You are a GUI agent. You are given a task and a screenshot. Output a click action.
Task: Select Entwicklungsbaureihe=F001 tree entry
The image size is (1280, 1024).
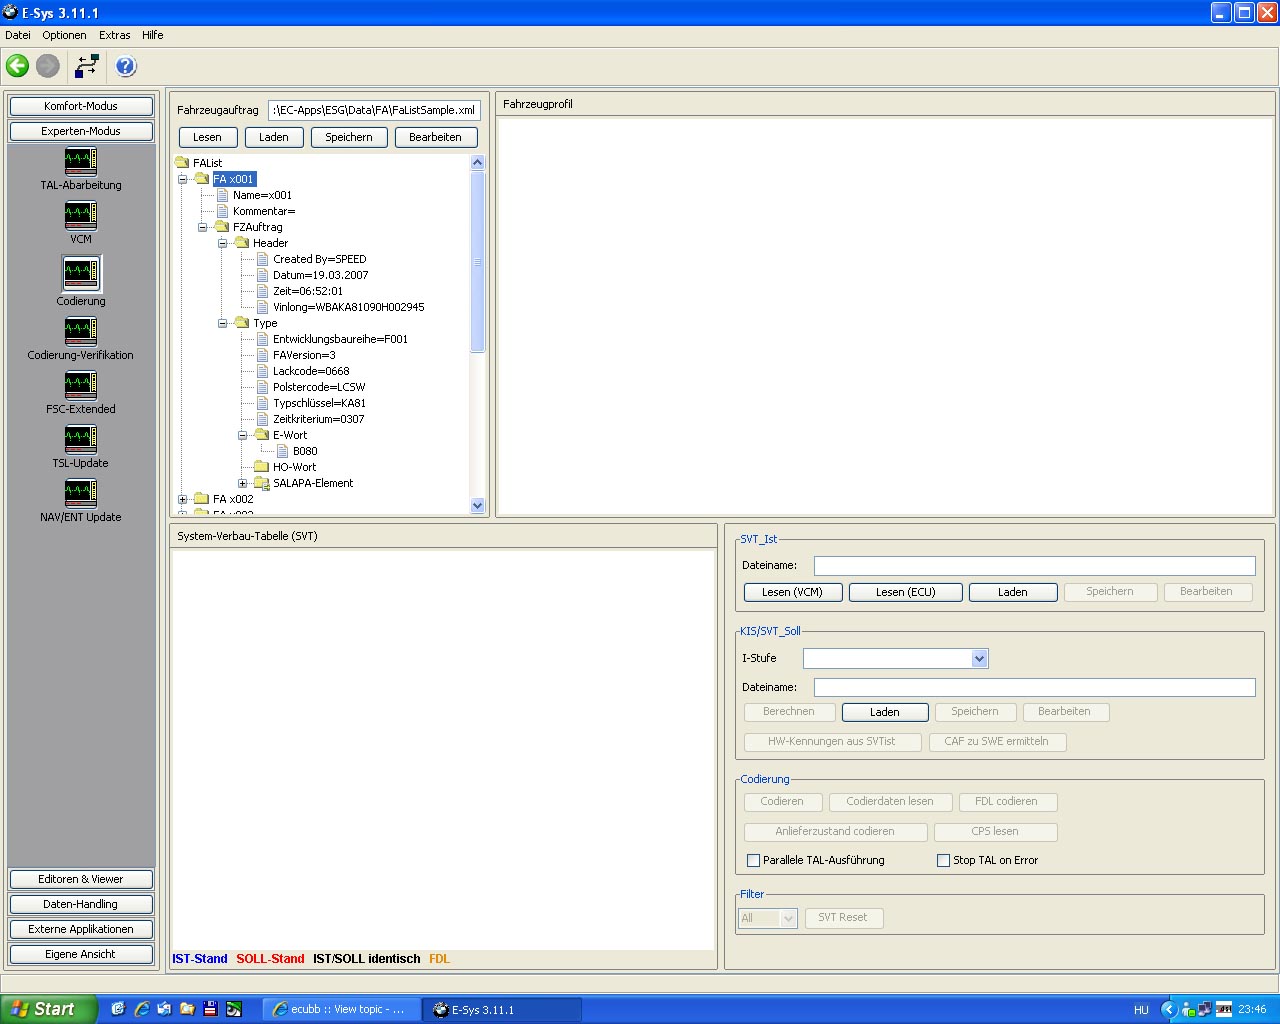[340, 339]
